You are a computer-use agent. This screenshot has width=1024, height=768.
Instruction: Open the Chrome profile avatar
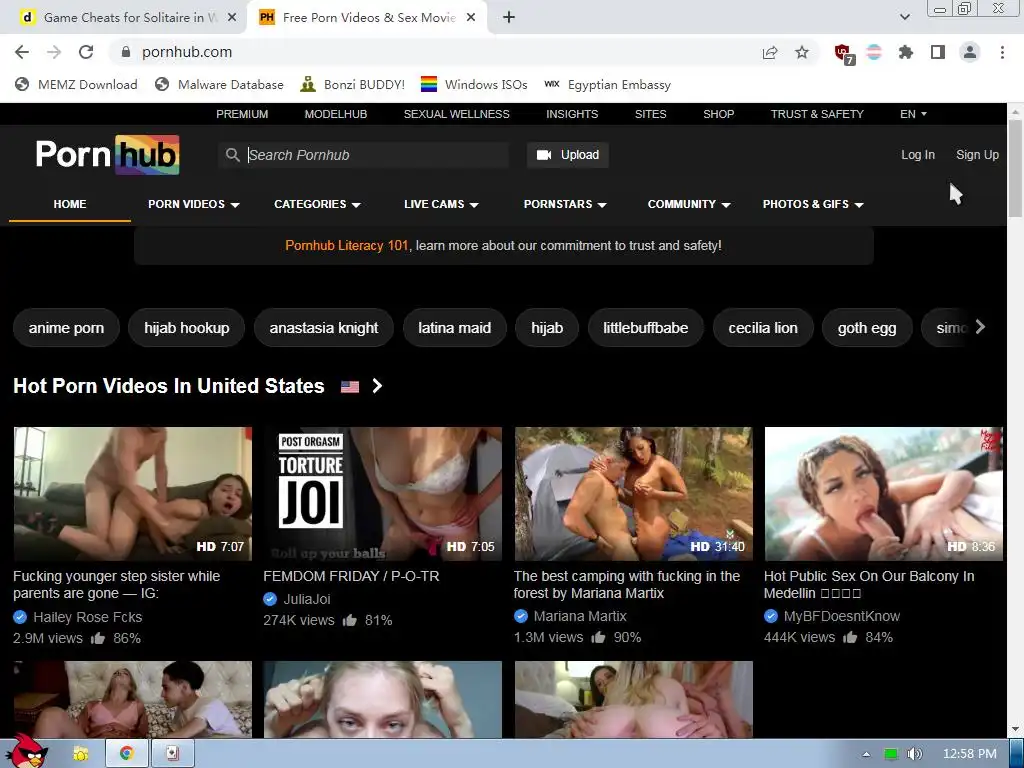pyautogui.click(x=970, y=52)
